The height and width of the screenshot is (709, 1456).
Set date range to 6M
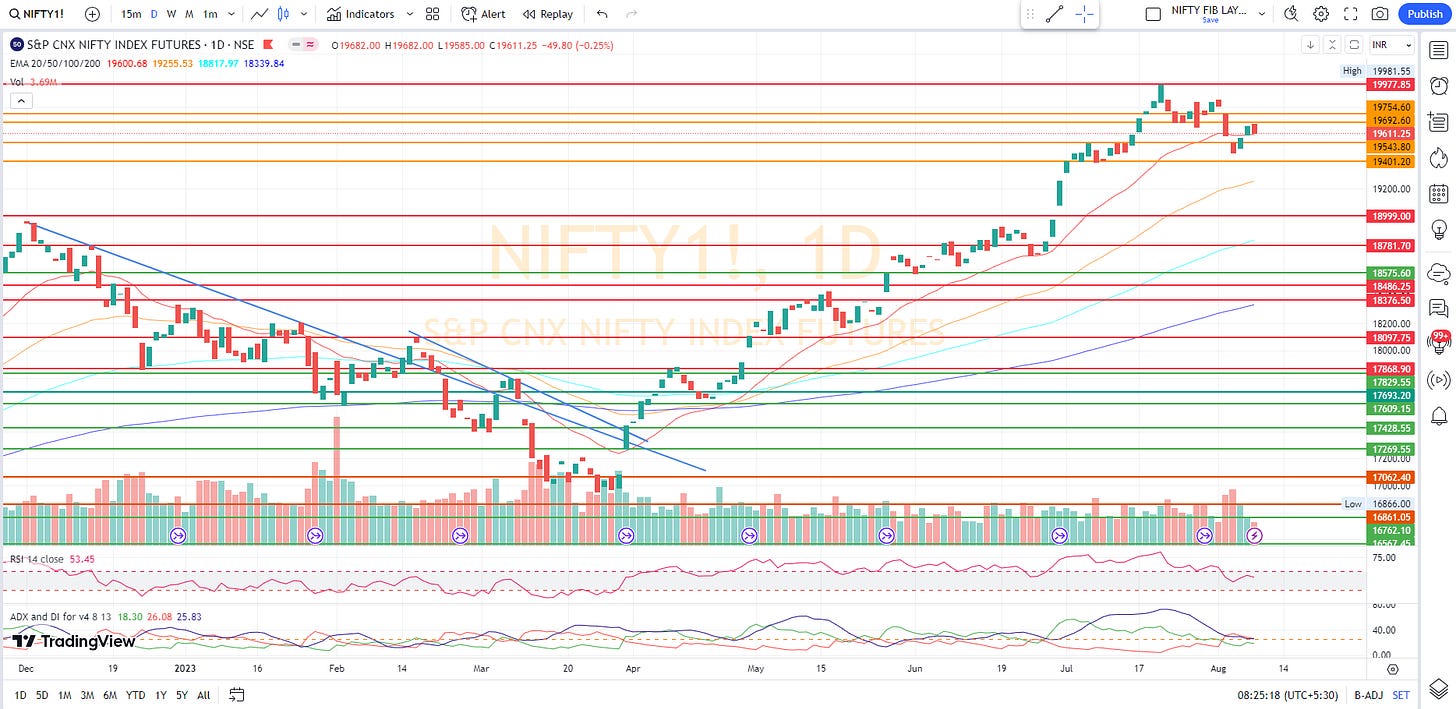point(111,694)
